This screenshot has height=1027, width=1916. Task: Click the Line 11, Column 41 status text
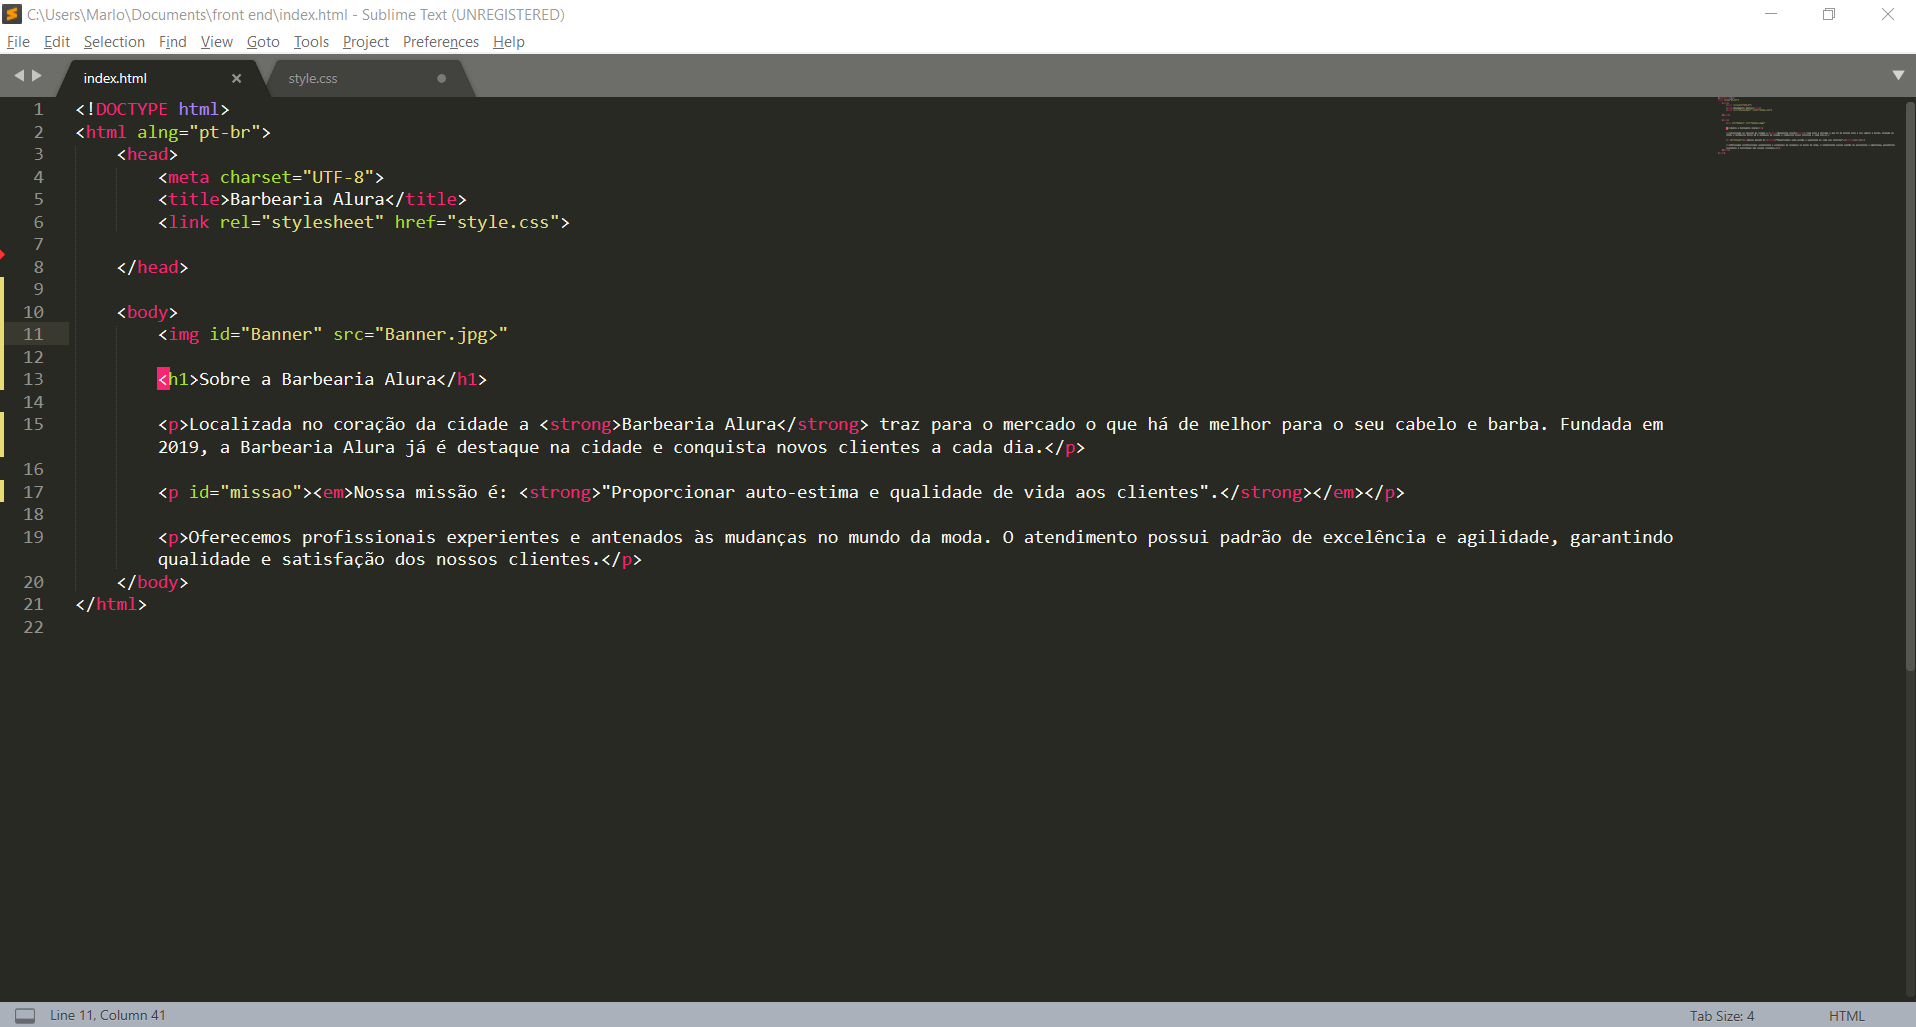108,1015
